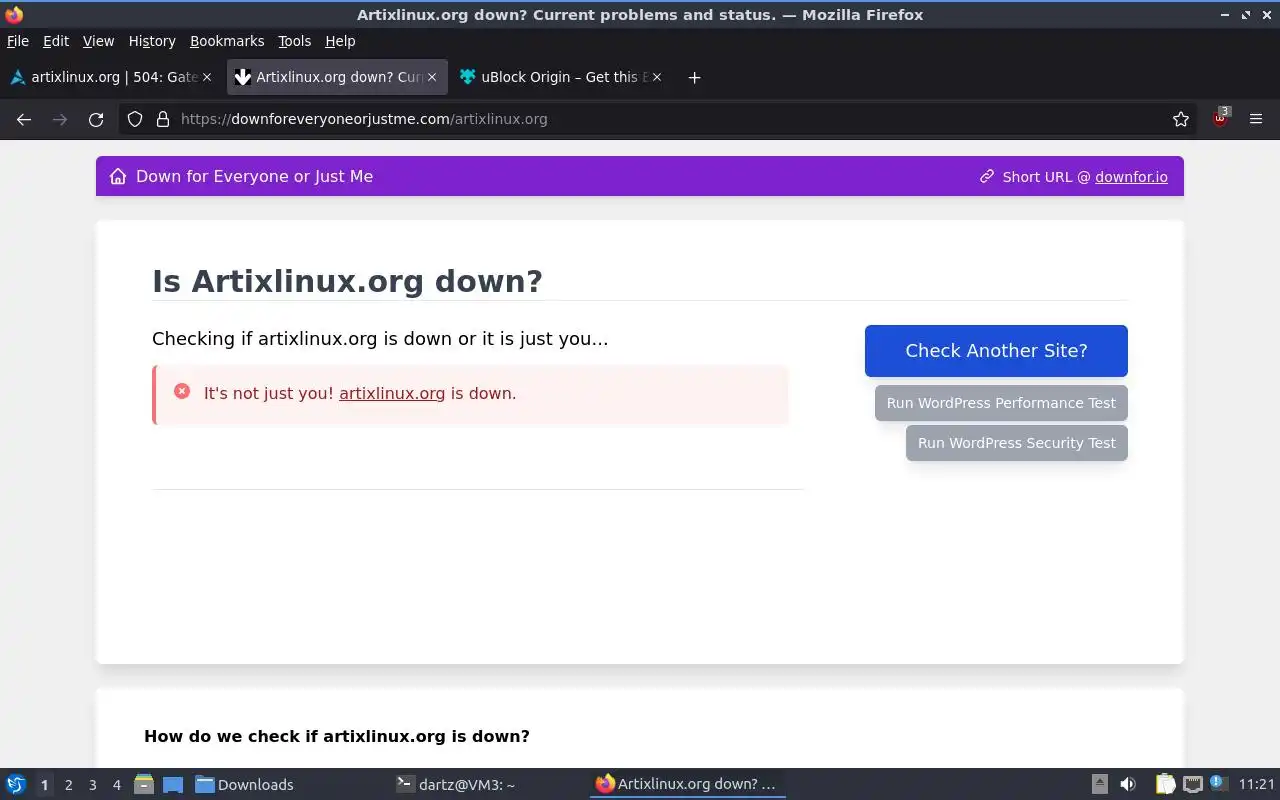The width and height of the screenshot is (1280, 800).
Task: Select the Firefox taskbar window entry
Action: pyautogui.click(x=687, y=784)
